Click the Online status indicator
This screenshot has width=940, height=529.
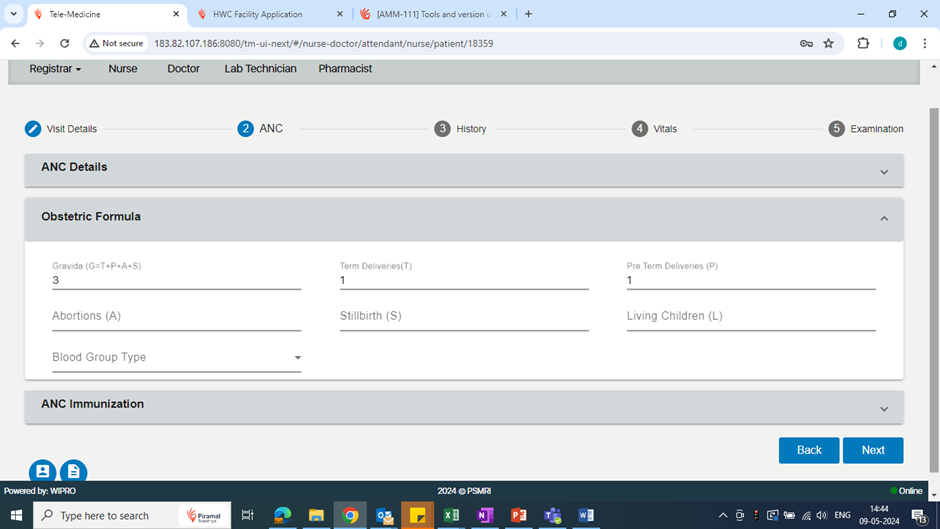point(906,491)
